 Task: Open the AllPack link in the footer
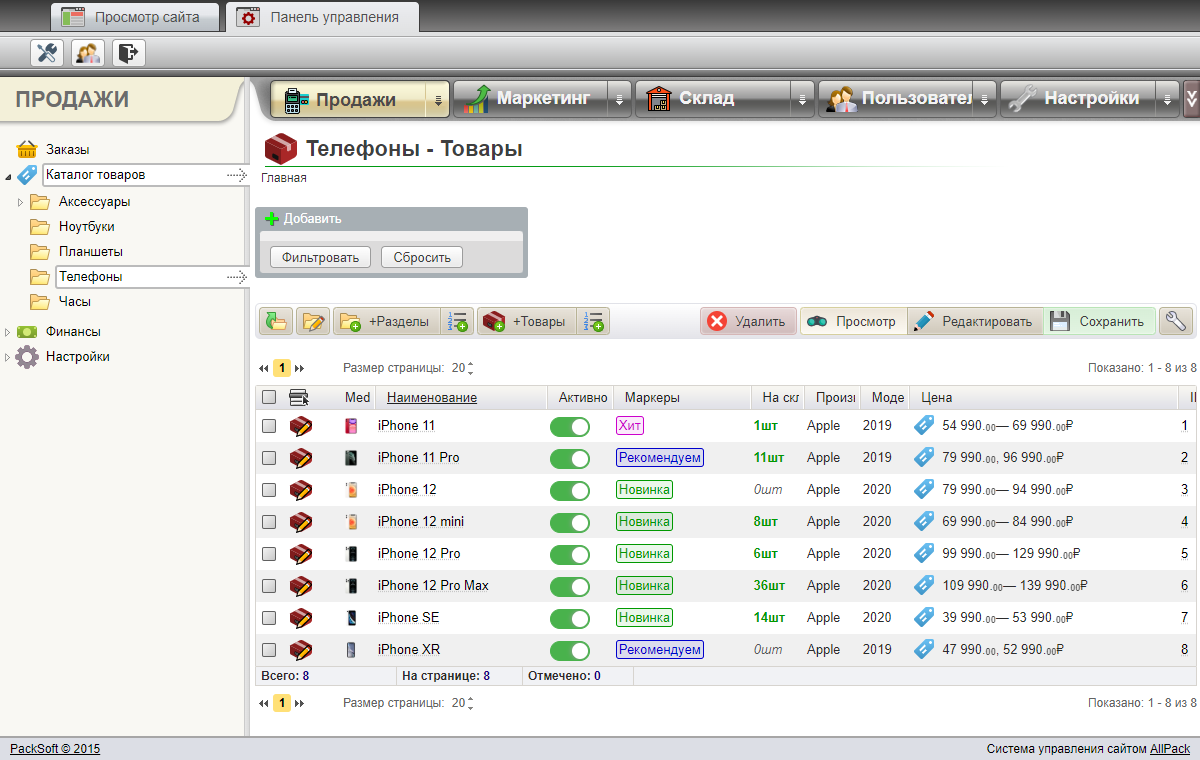point(1169,747)
